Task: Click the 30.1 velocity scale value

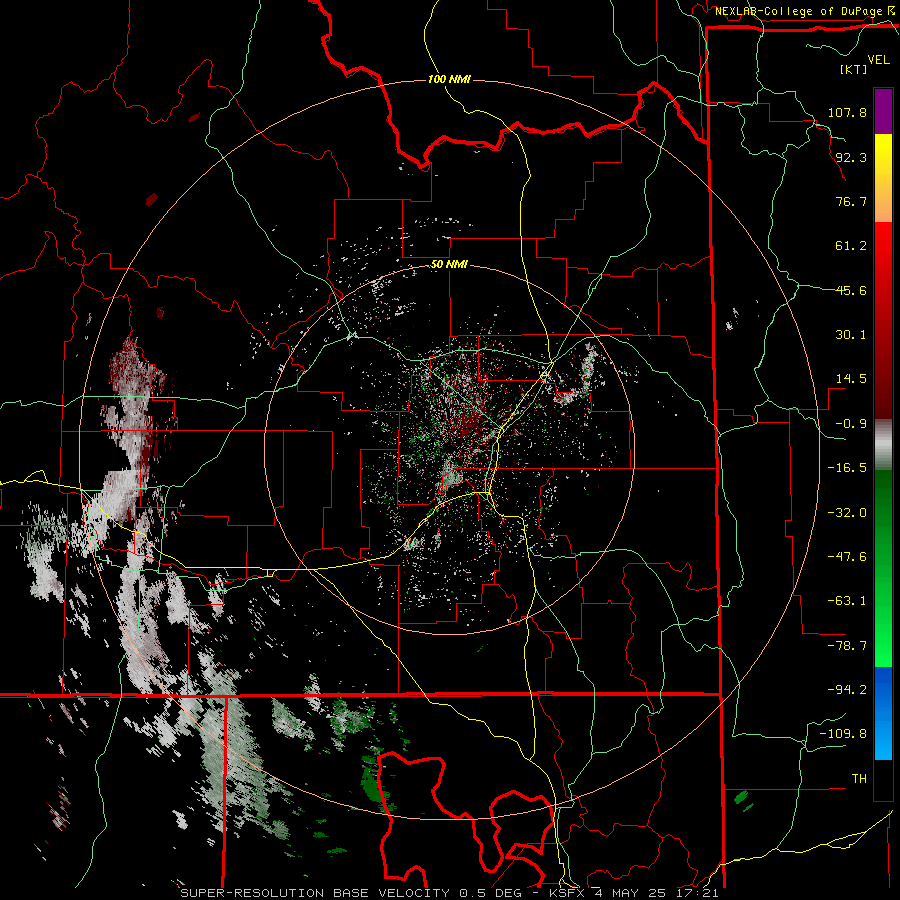Action: [851, 335]
